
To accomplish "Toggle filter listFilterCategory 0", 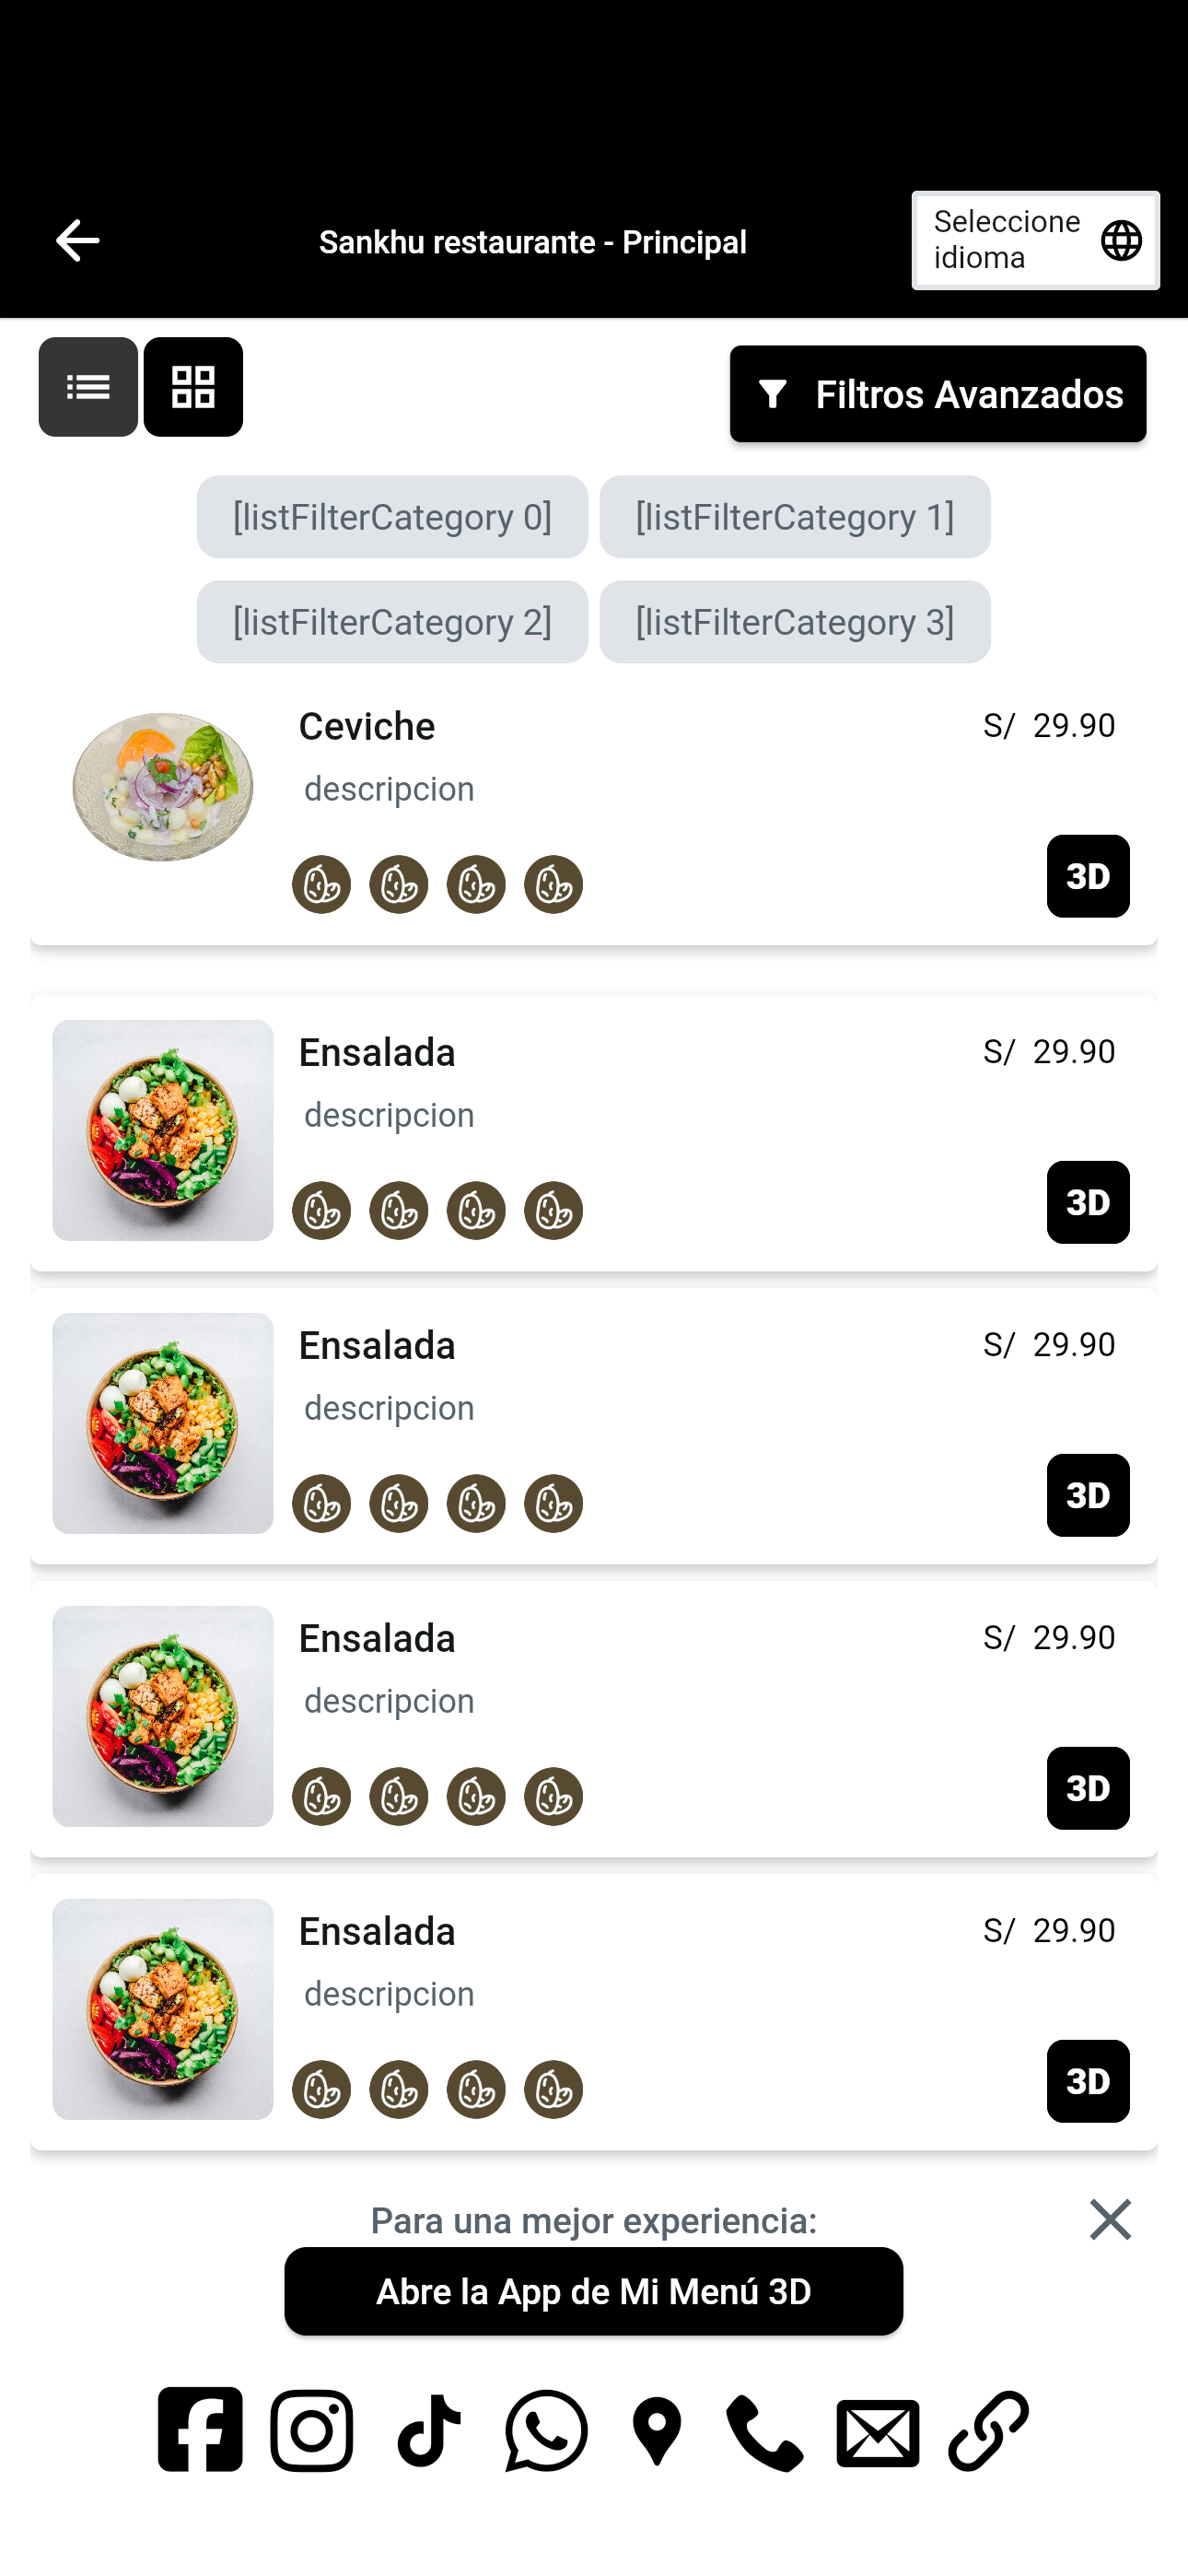I will pos(392,517).
